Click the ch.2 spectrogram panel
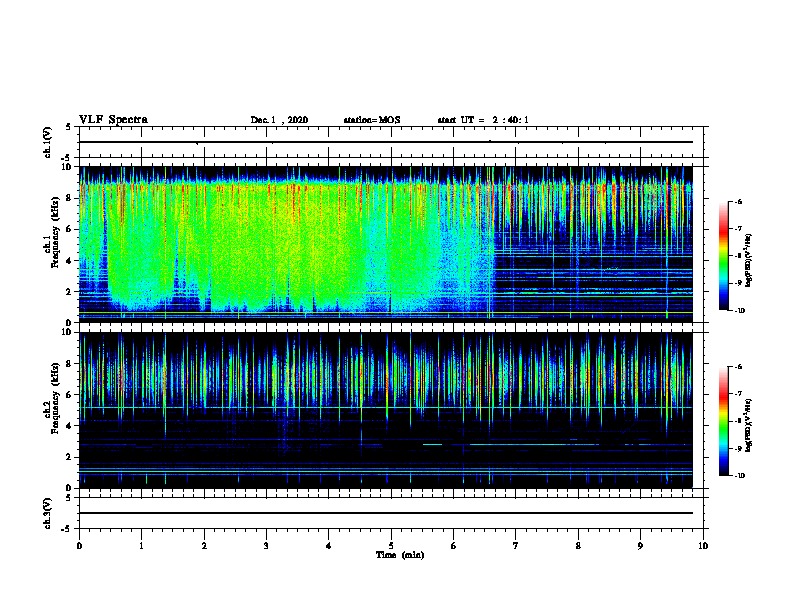Viewport: 792px width, 612px height. 386,410
